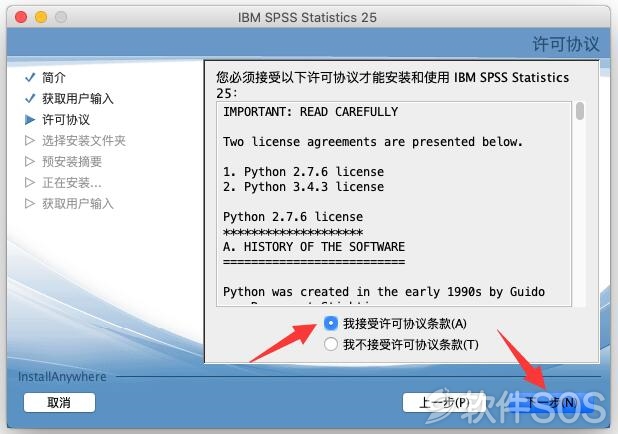The image size is (618, 434).
Task: Click the checked 获取用户输入 step
Action: (78, 98)
